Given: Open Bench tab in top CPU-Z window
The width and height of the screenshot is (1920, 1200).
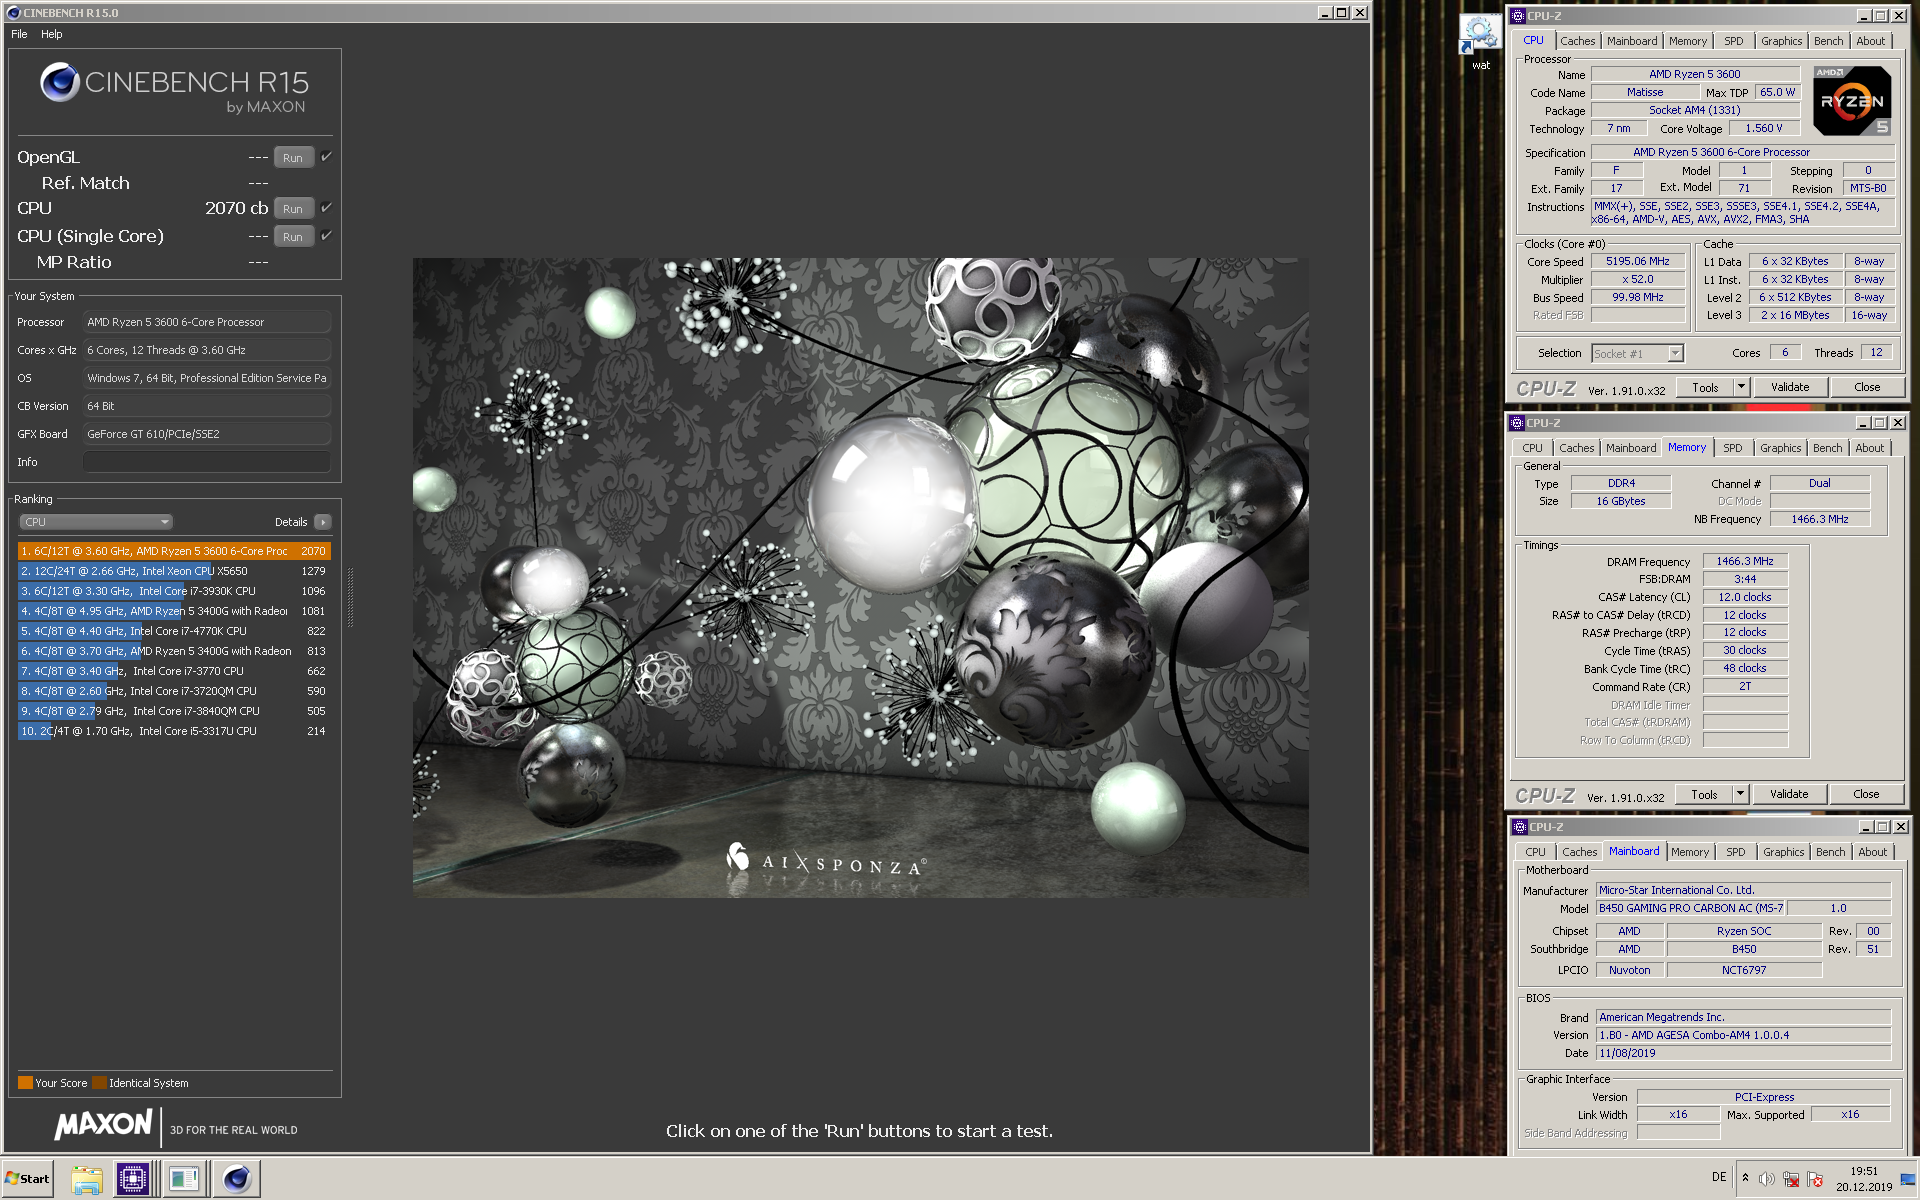Looking at the screenshot, I should (x=1828, y=41).
